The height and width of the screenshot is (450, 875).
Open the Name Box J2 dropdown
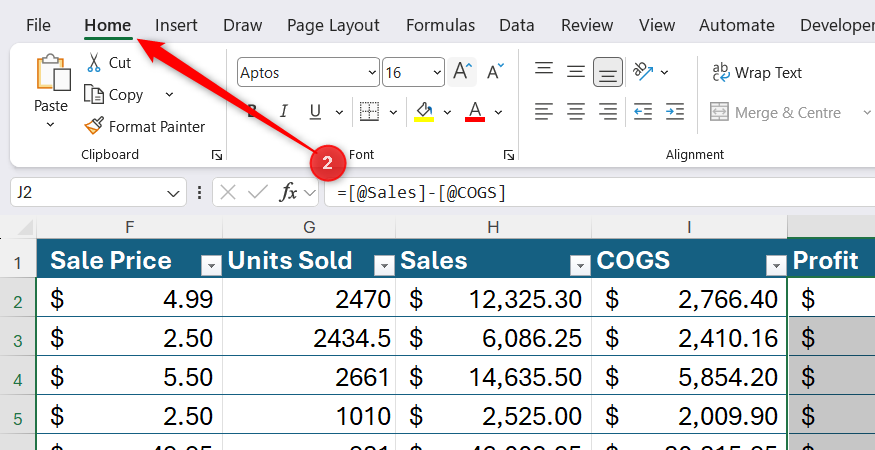[x=172, y=194]
